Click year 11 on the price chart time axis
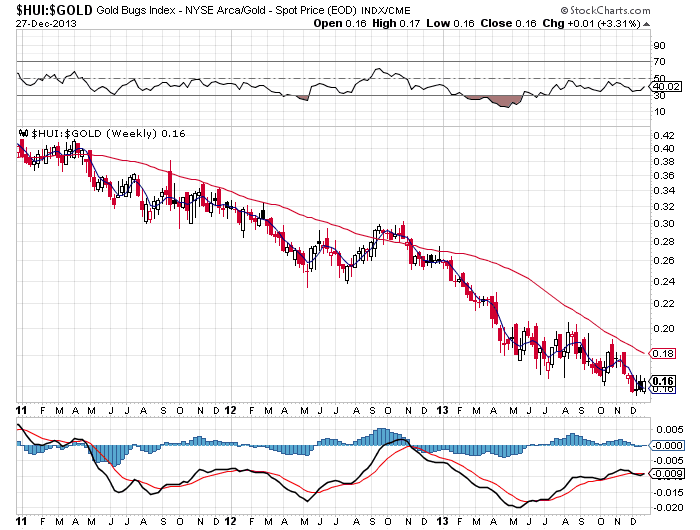This screenshot has height=530, width=700. [21, 410]
